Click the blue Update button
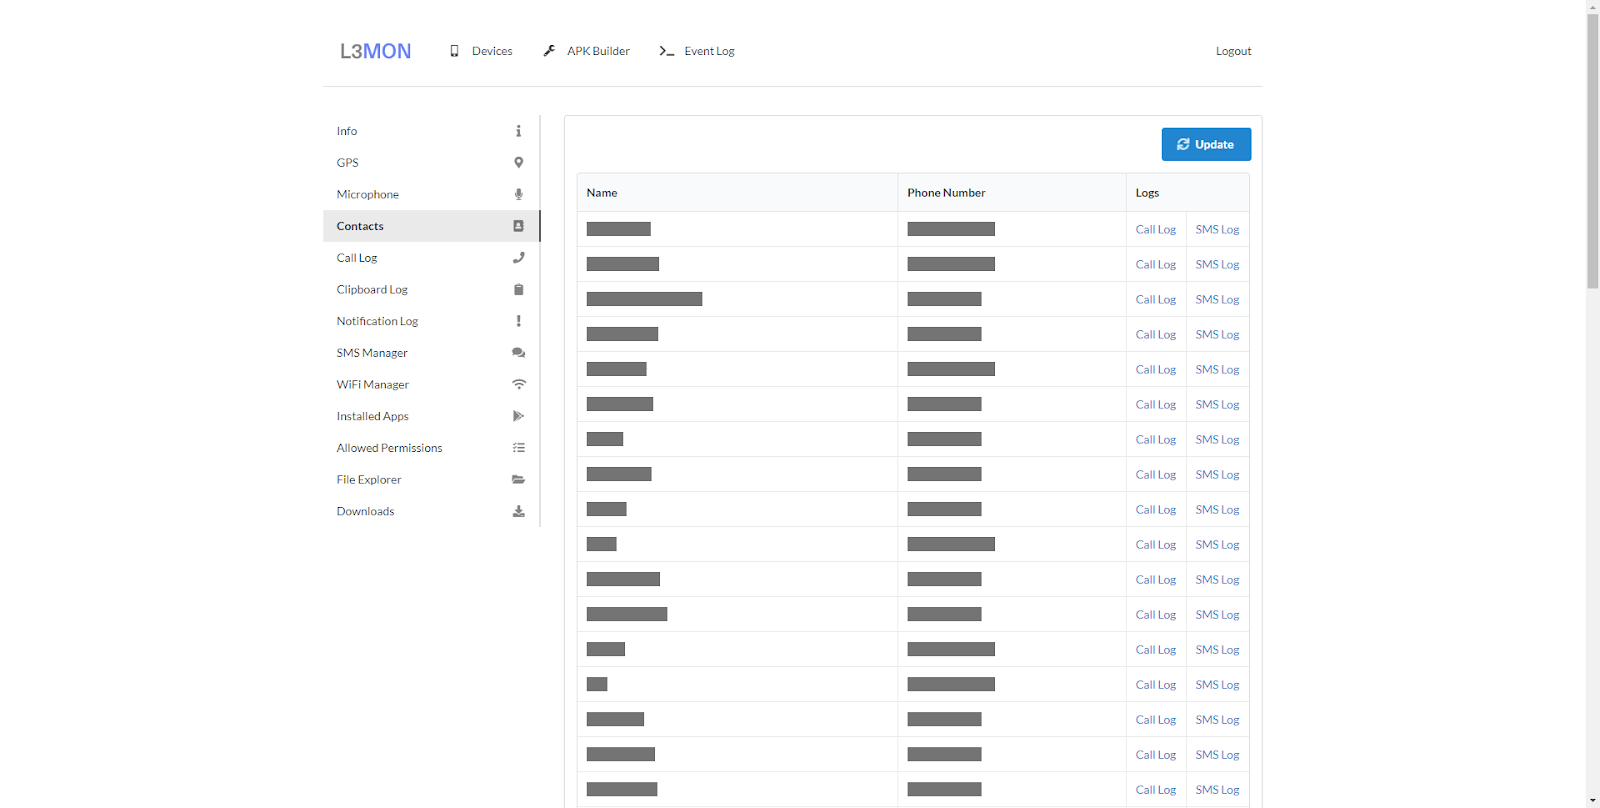 coord(1206,144)
